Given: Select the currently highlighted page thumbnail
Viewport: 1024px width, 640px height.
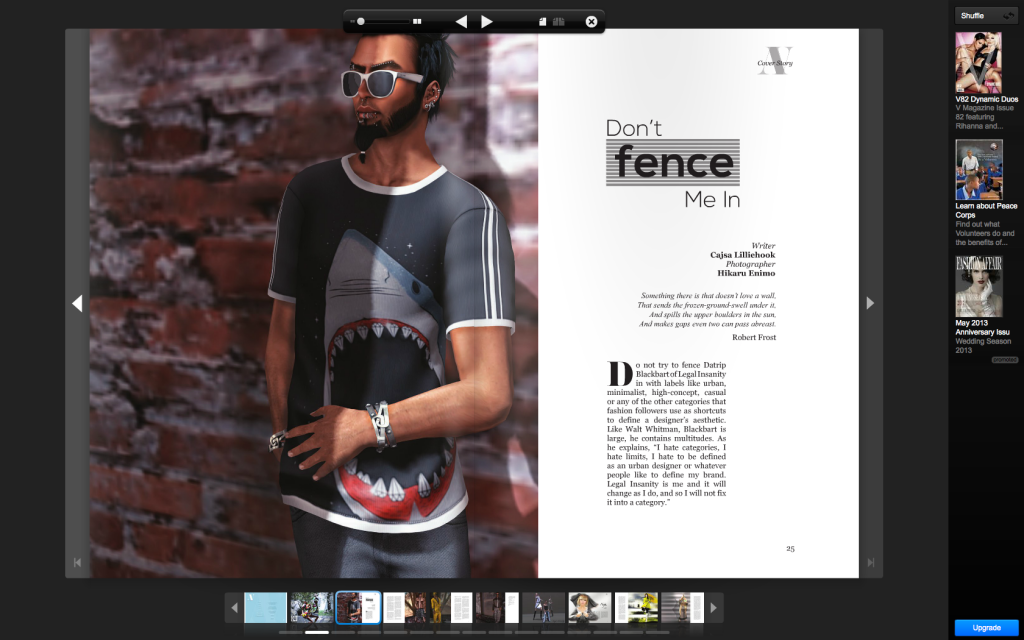Looking at the screenshot, I should click(x=357, y=607).
